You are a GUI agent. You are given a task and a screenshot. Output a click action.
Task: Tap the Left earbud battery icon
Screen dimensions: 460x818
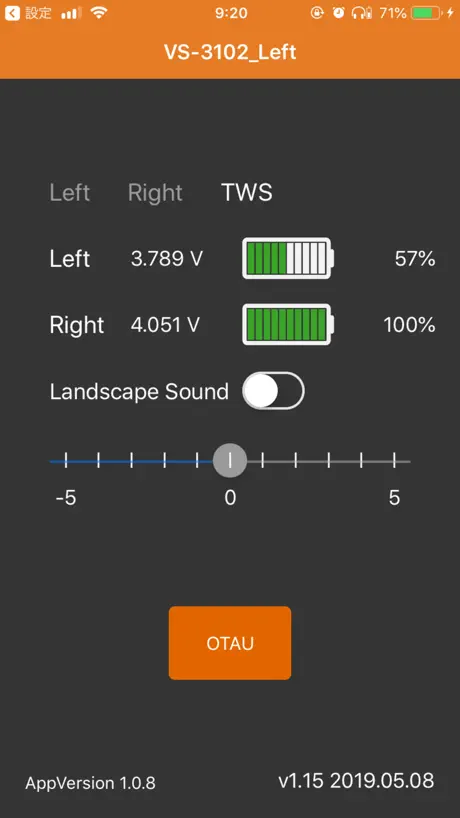pyautogui.click(x=288, y=258)
